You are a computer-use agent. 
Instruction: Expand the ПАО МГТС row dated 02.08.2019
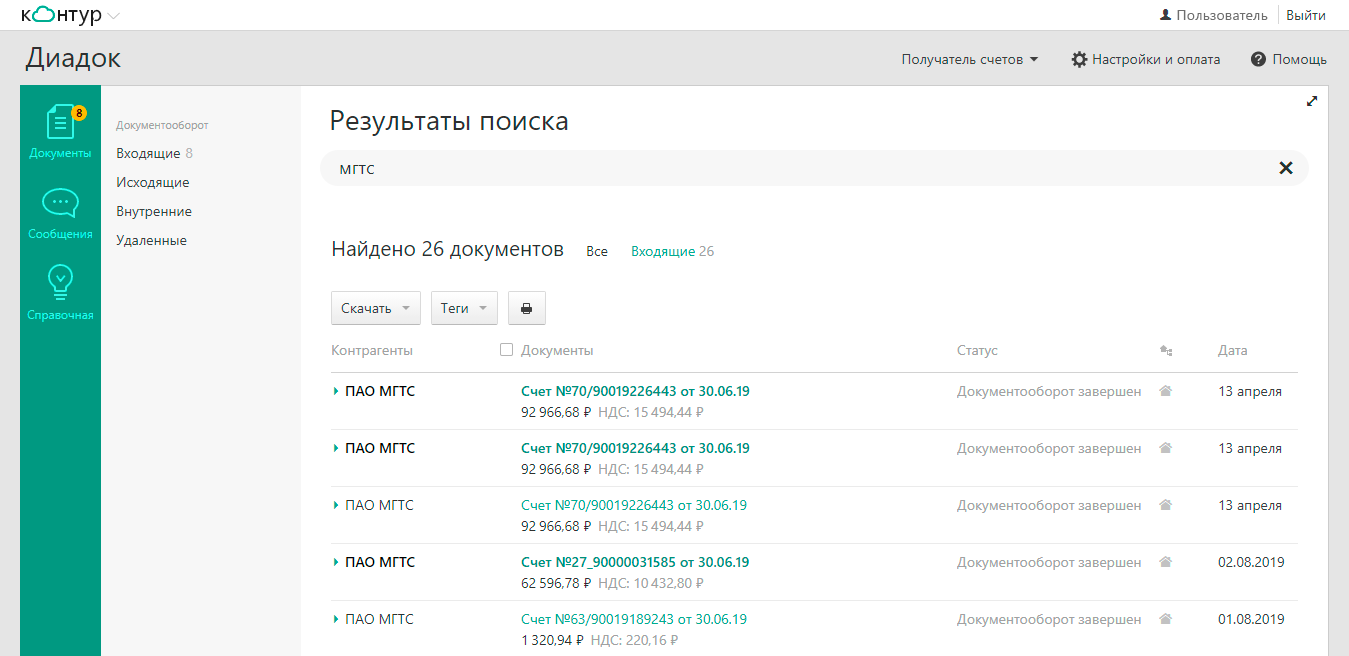[x=336, y=563]
